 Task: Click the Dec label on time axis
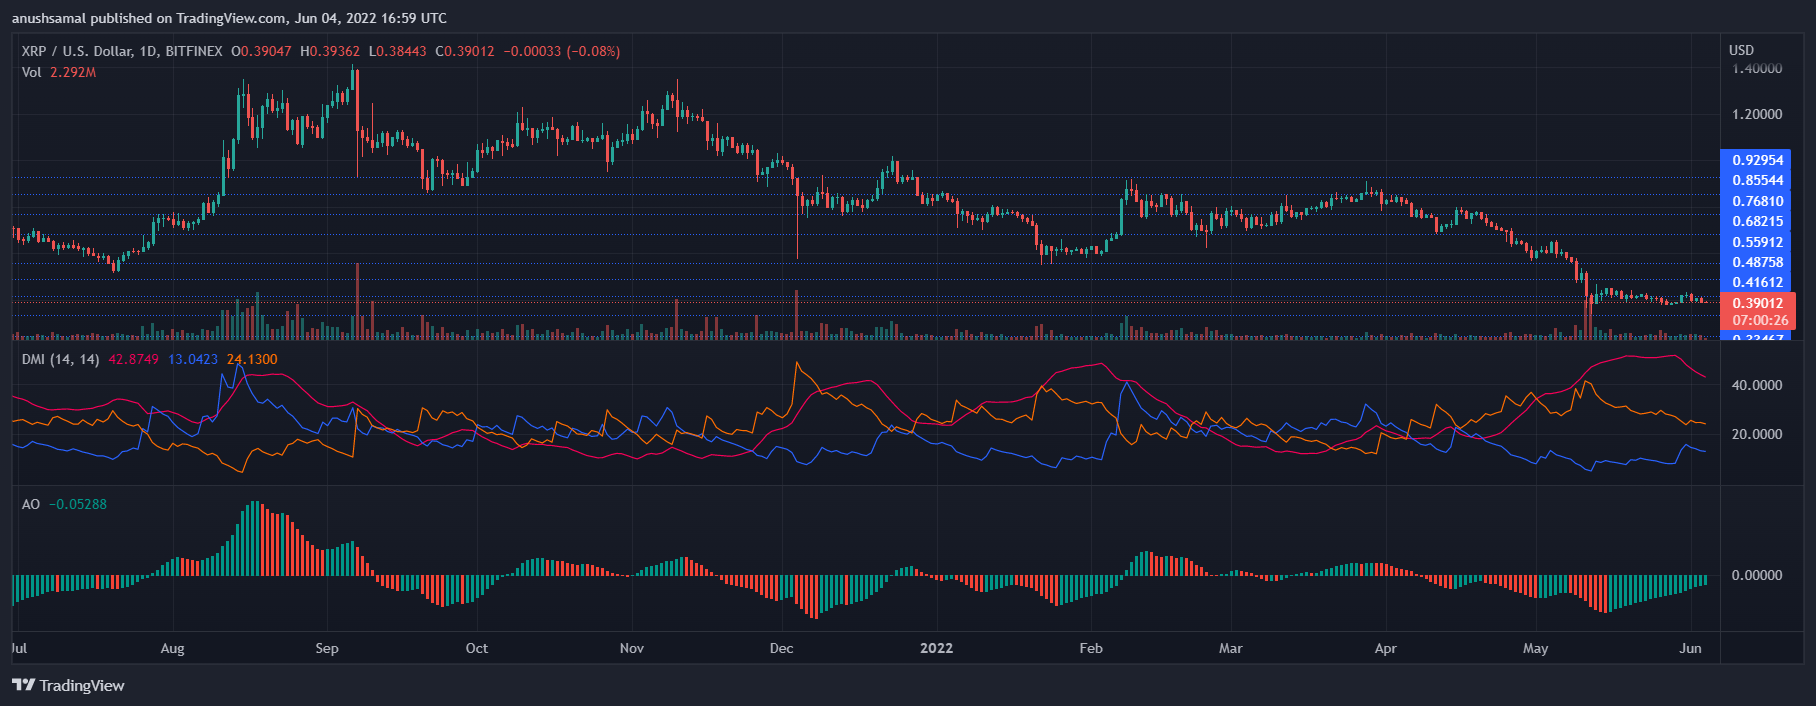[782, 648]
